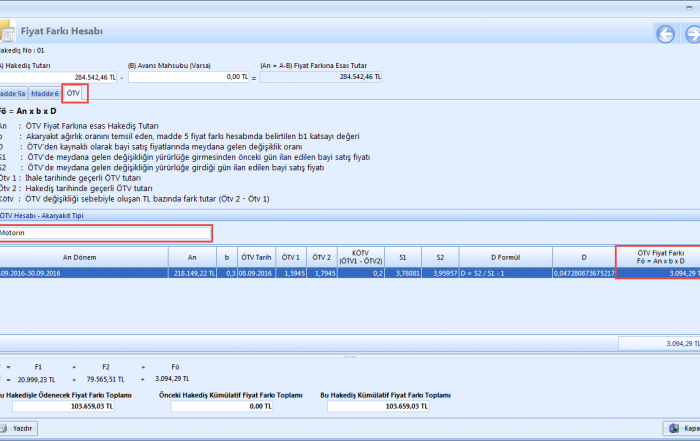This screenshot has height=441, width=700.
Task: Click the Avans Mahsubu input field
Action: point(188,76)
